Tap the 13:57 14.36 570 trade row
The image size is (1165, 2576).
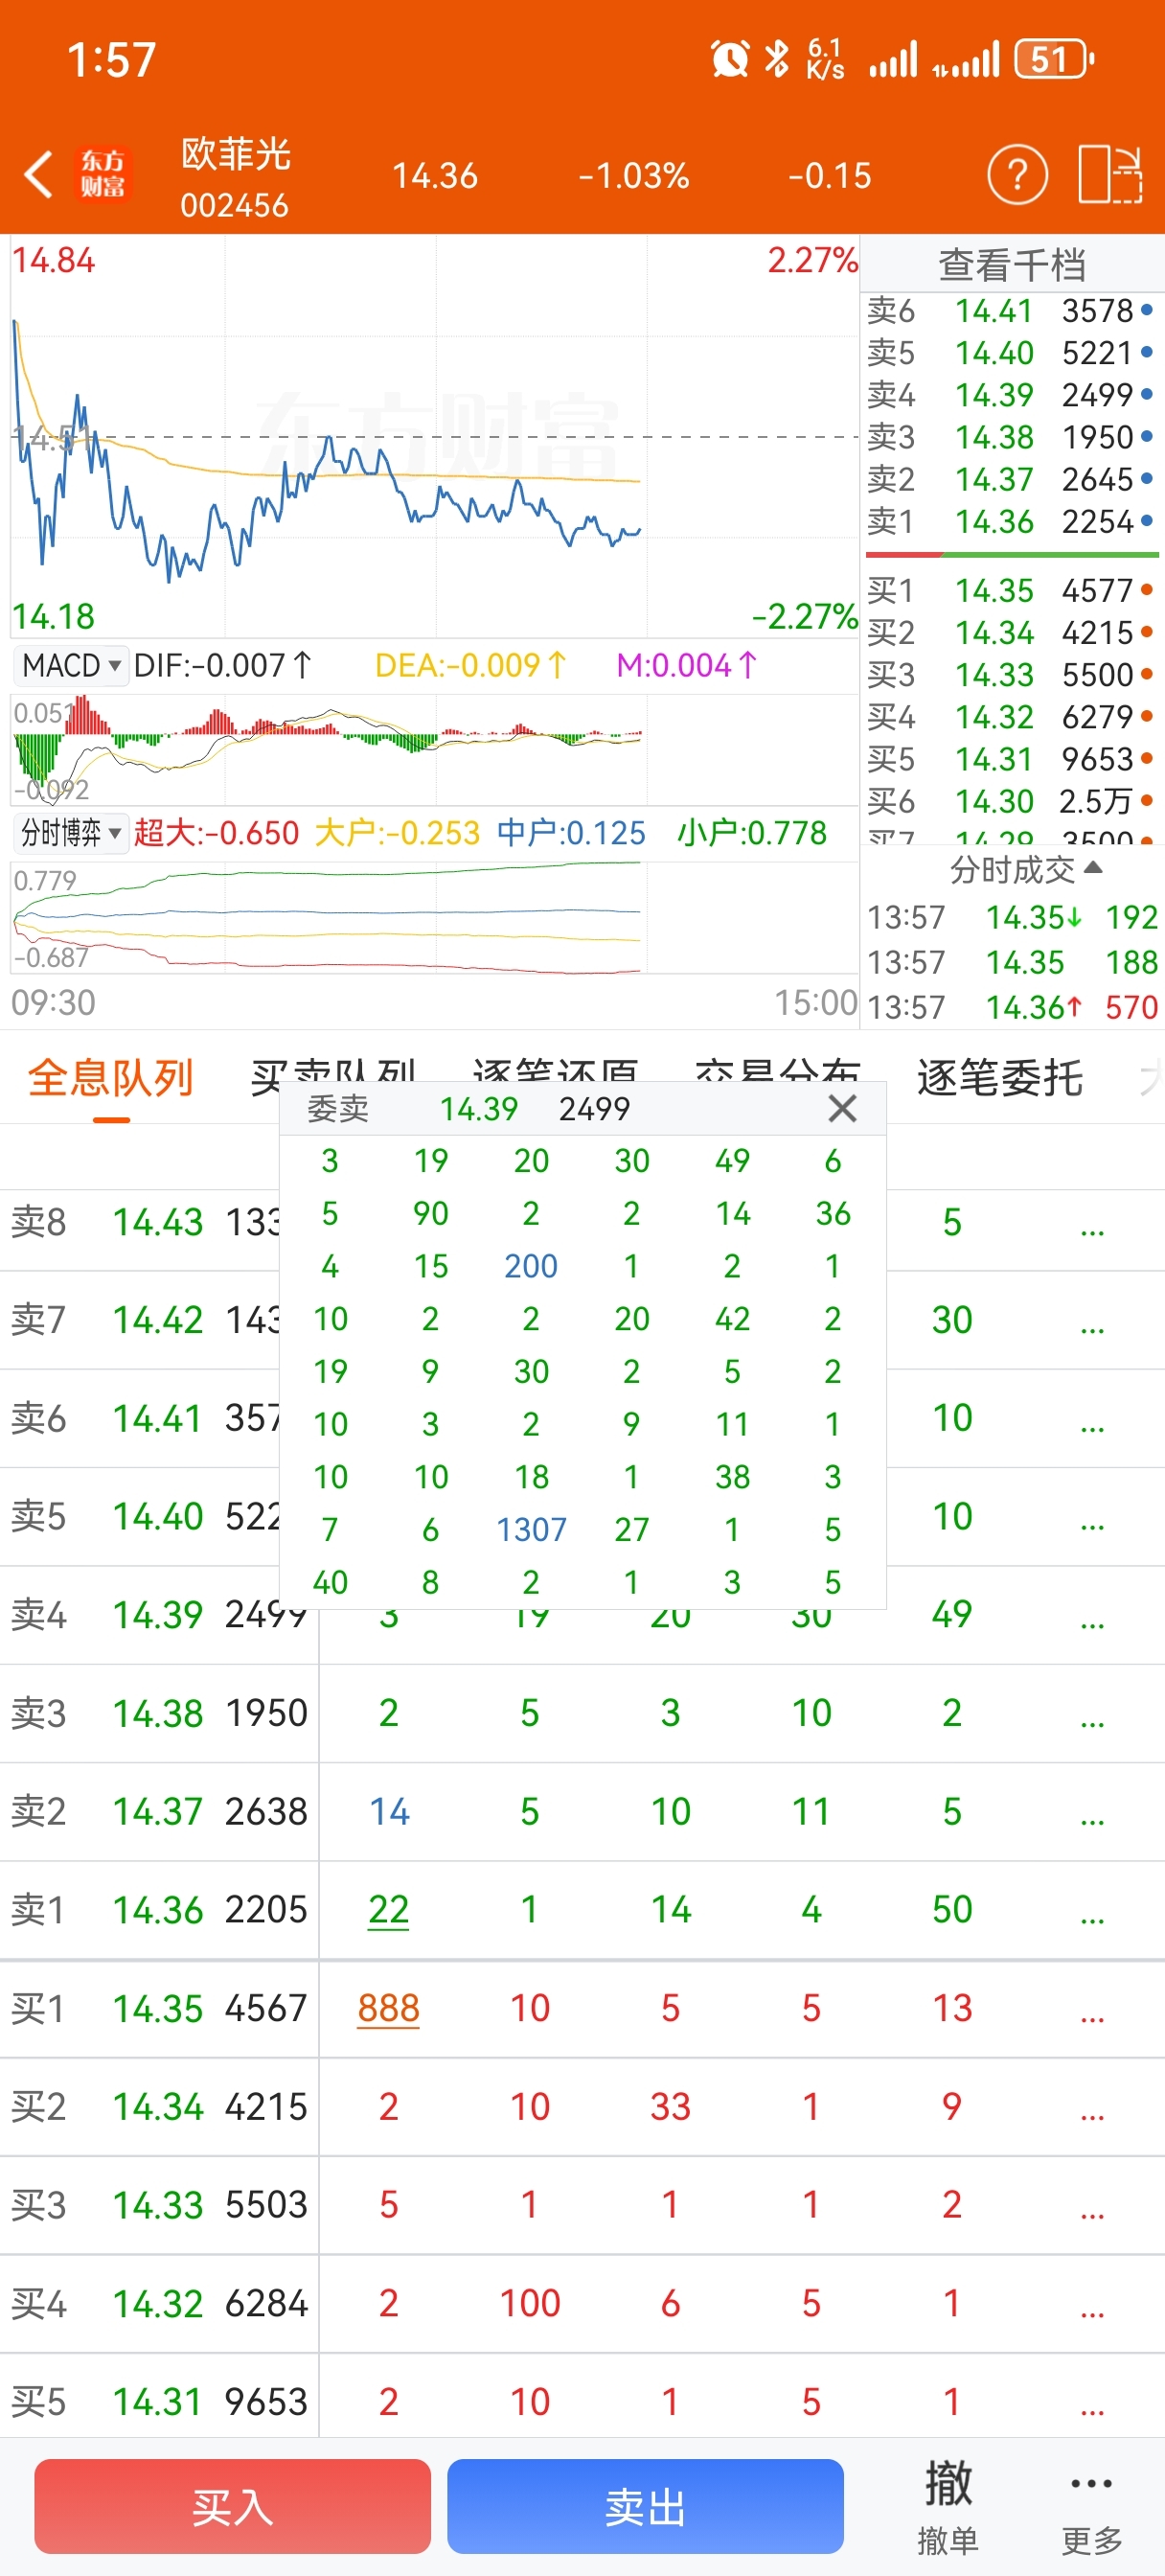(1011, 1007)
